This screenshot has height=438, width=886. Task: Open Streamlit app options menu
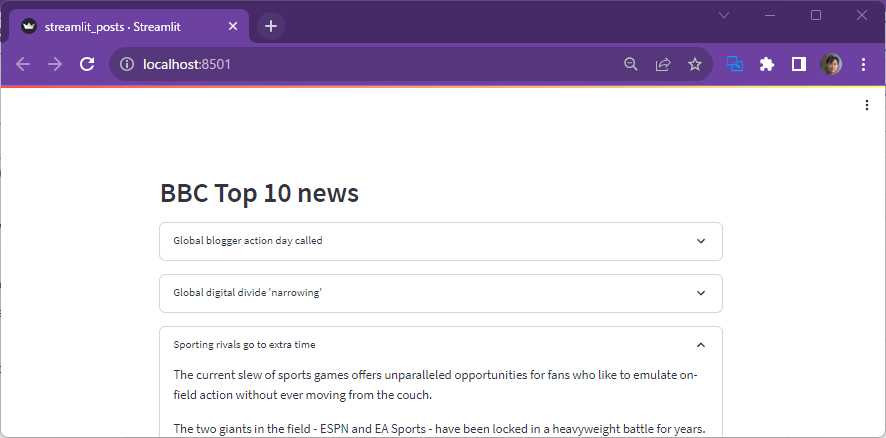pyautogui.click(x=867, y=105)
